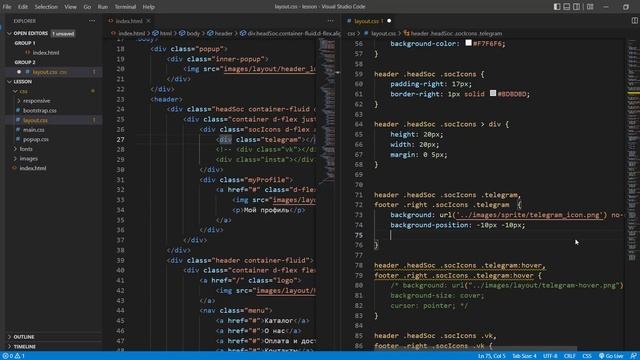640x360 pixels.
Task: Click the unsaved dot on layout.css tab
Action: coord(389,20)
